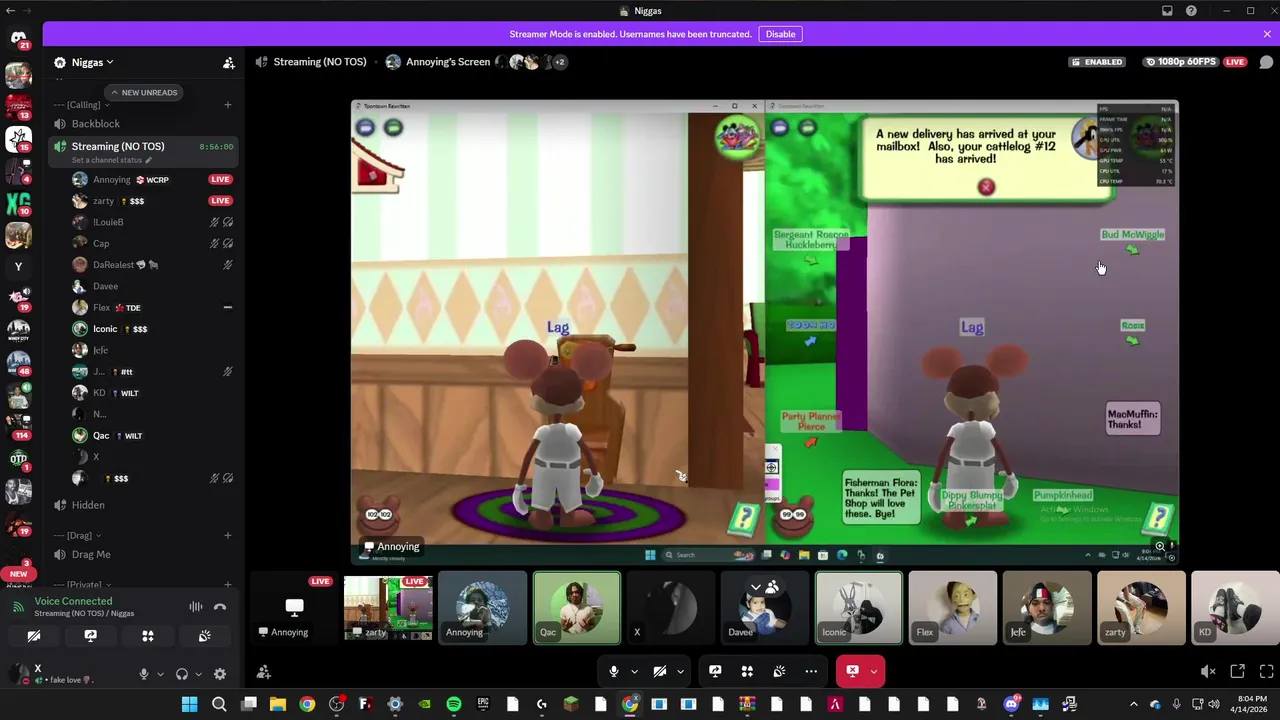Launch Spotify from the taskbar
1280x720 pixels.
(x=454, y=705)
